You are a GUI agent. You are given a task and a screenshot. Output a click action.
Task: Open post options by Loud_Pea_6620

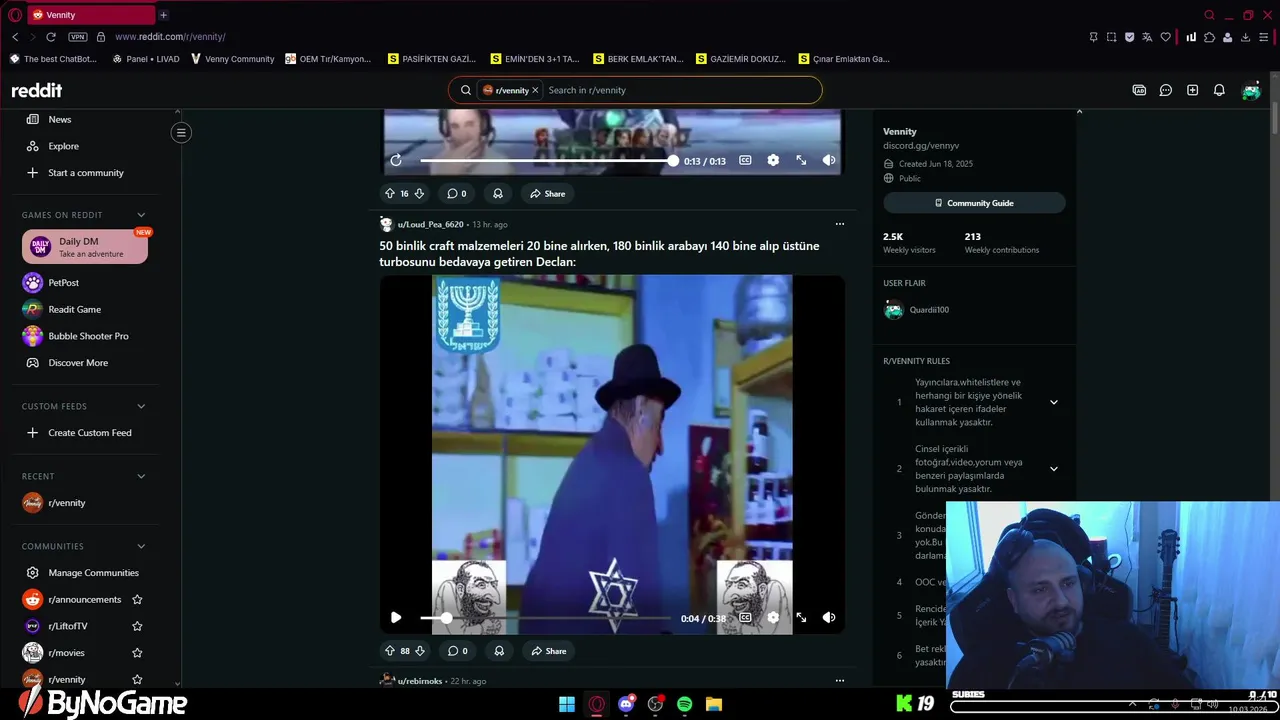pos(840,224)
